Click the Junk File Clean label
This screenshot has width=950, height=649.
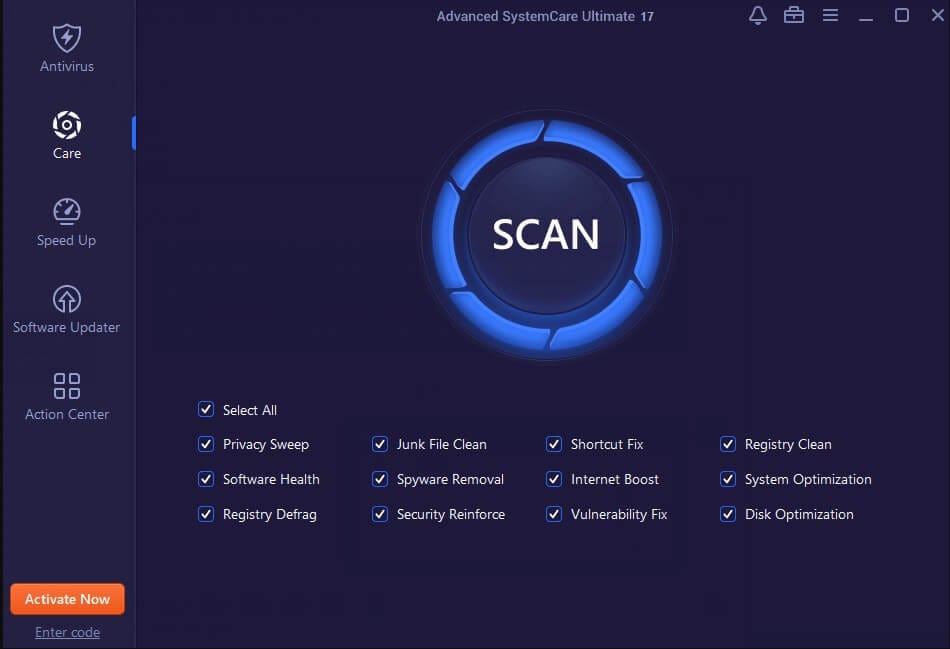tap(442, 444)
